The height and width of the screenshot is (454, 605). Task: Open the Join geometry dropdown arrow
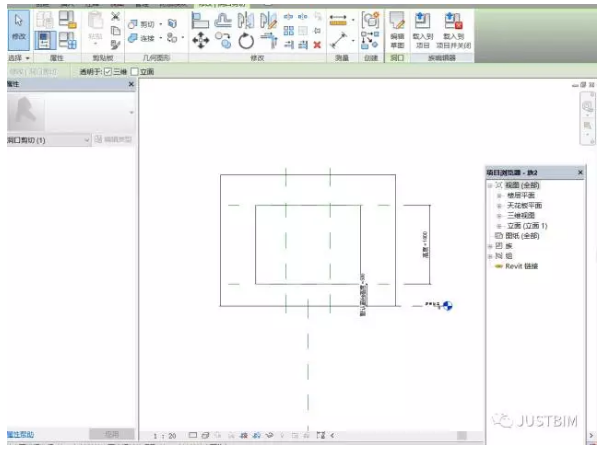(161, 38)
